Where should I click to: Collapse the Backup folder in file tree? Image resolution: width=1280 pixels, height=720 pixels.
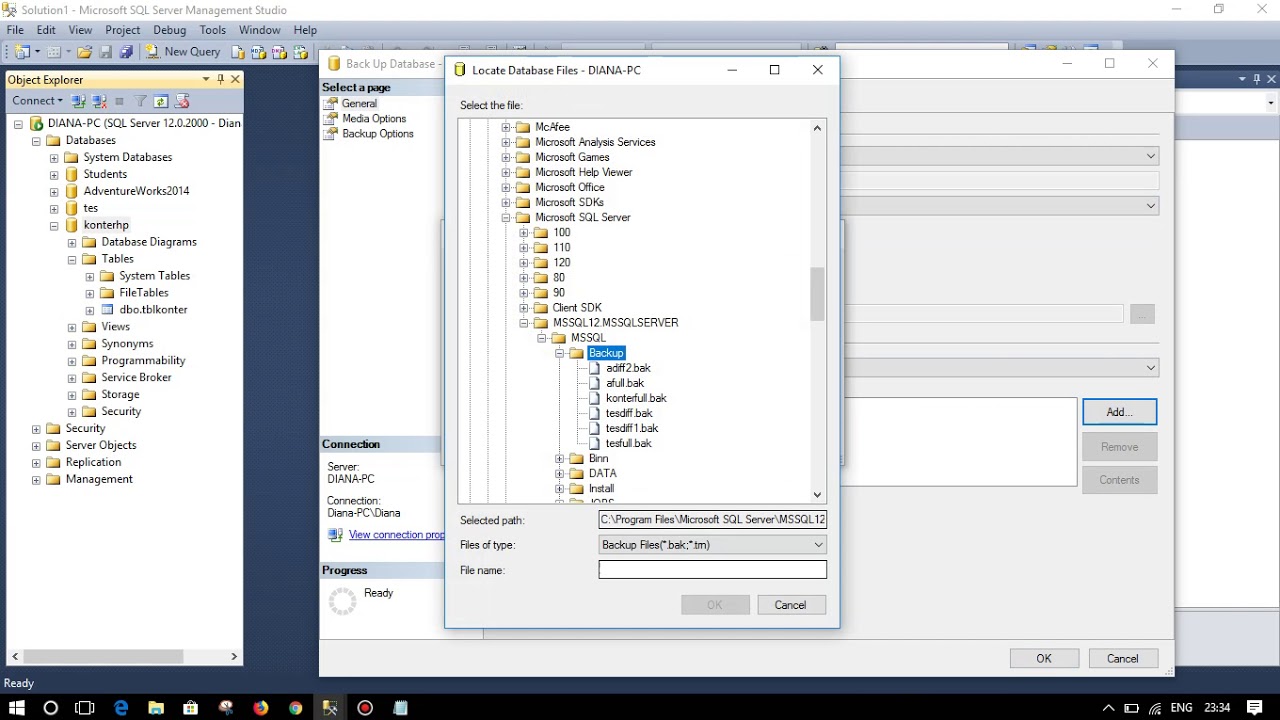click(x=560, y=353)
